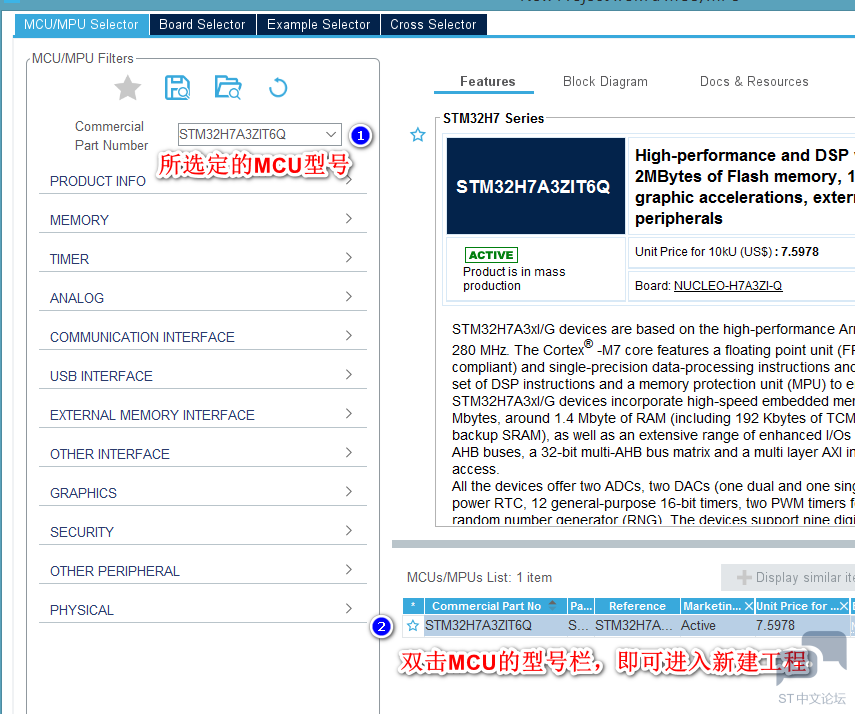Expand the GRAPHICS filter section

coord(203,493)
